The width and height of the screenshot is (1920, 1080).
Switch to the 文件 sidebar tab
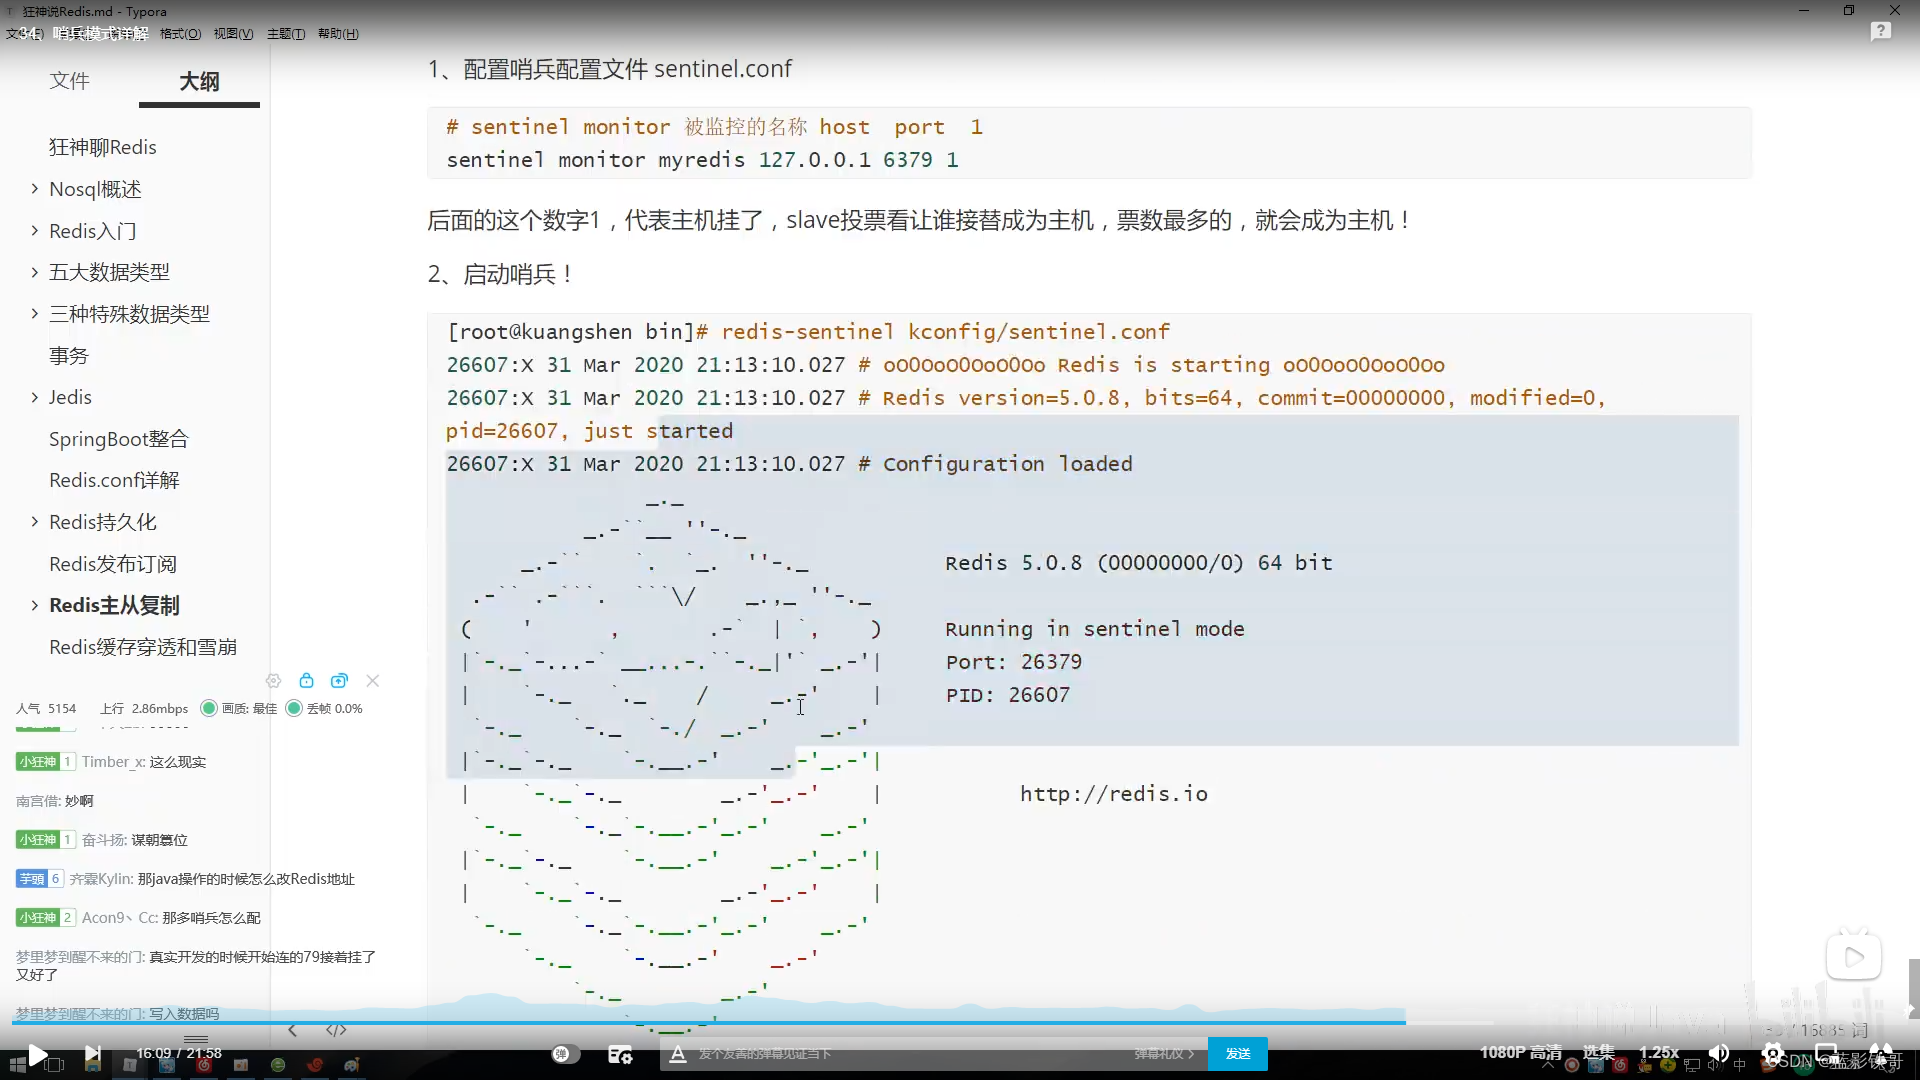click(69, 80)
